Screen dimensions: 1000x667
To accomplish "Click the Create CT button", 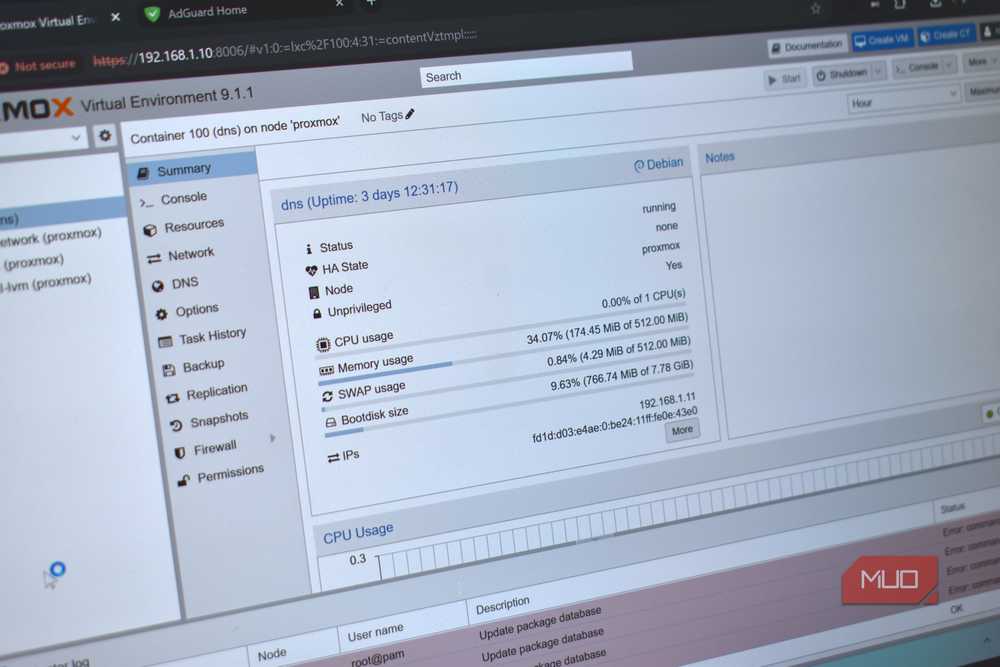I will click(946, 34).
